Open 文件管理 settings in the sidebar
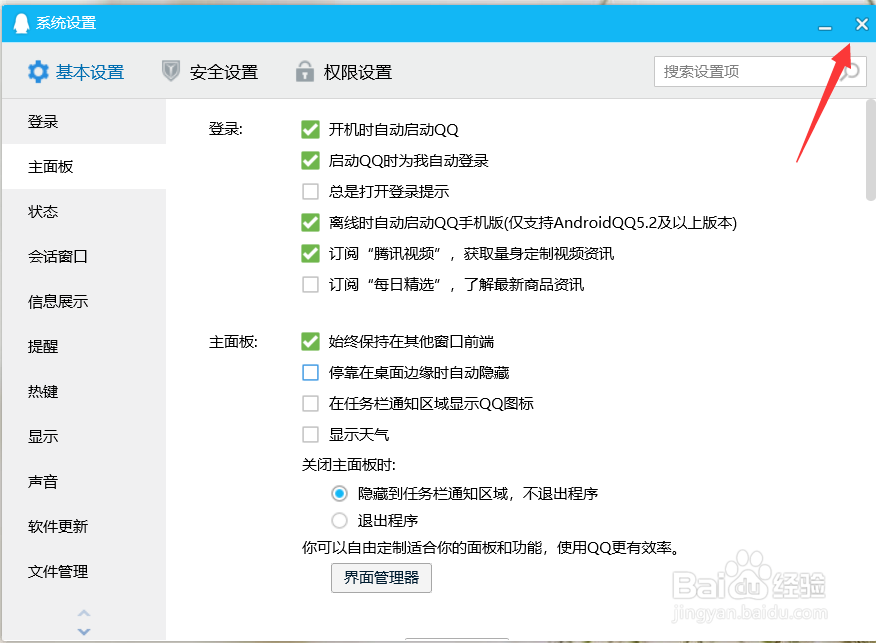Image resolution: width=876 pixels, height=643 pixels. click(84, 571)
